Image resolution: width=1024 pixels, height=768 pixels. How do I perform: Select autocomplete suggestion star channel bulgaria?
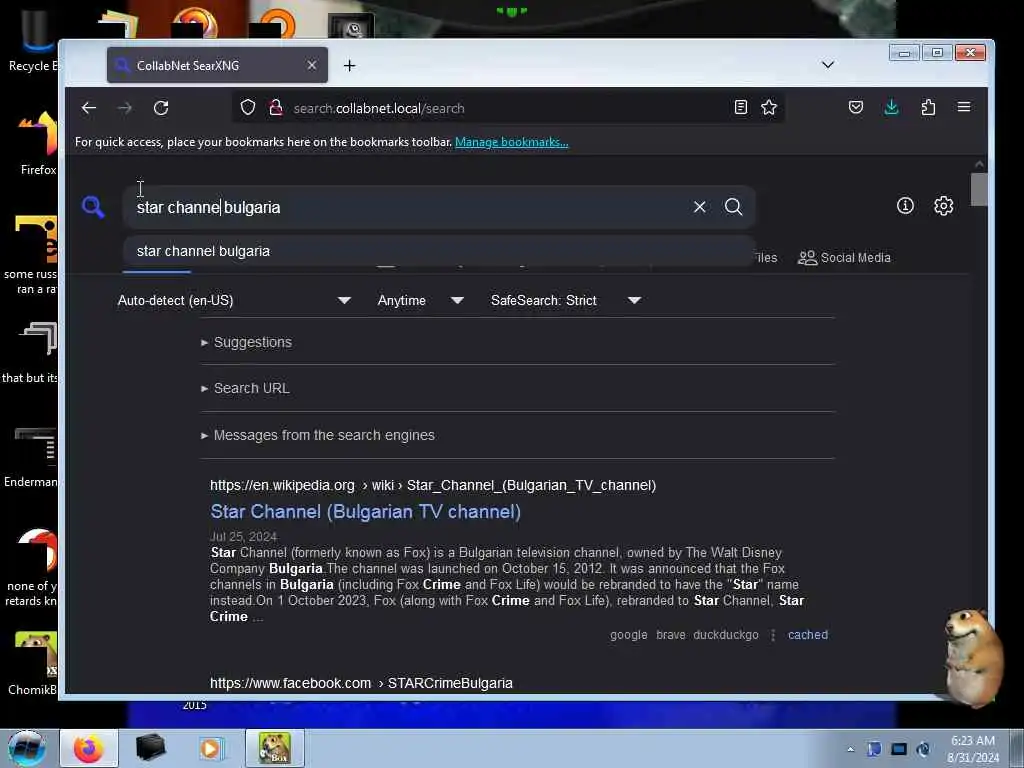[x=440, y=251]
